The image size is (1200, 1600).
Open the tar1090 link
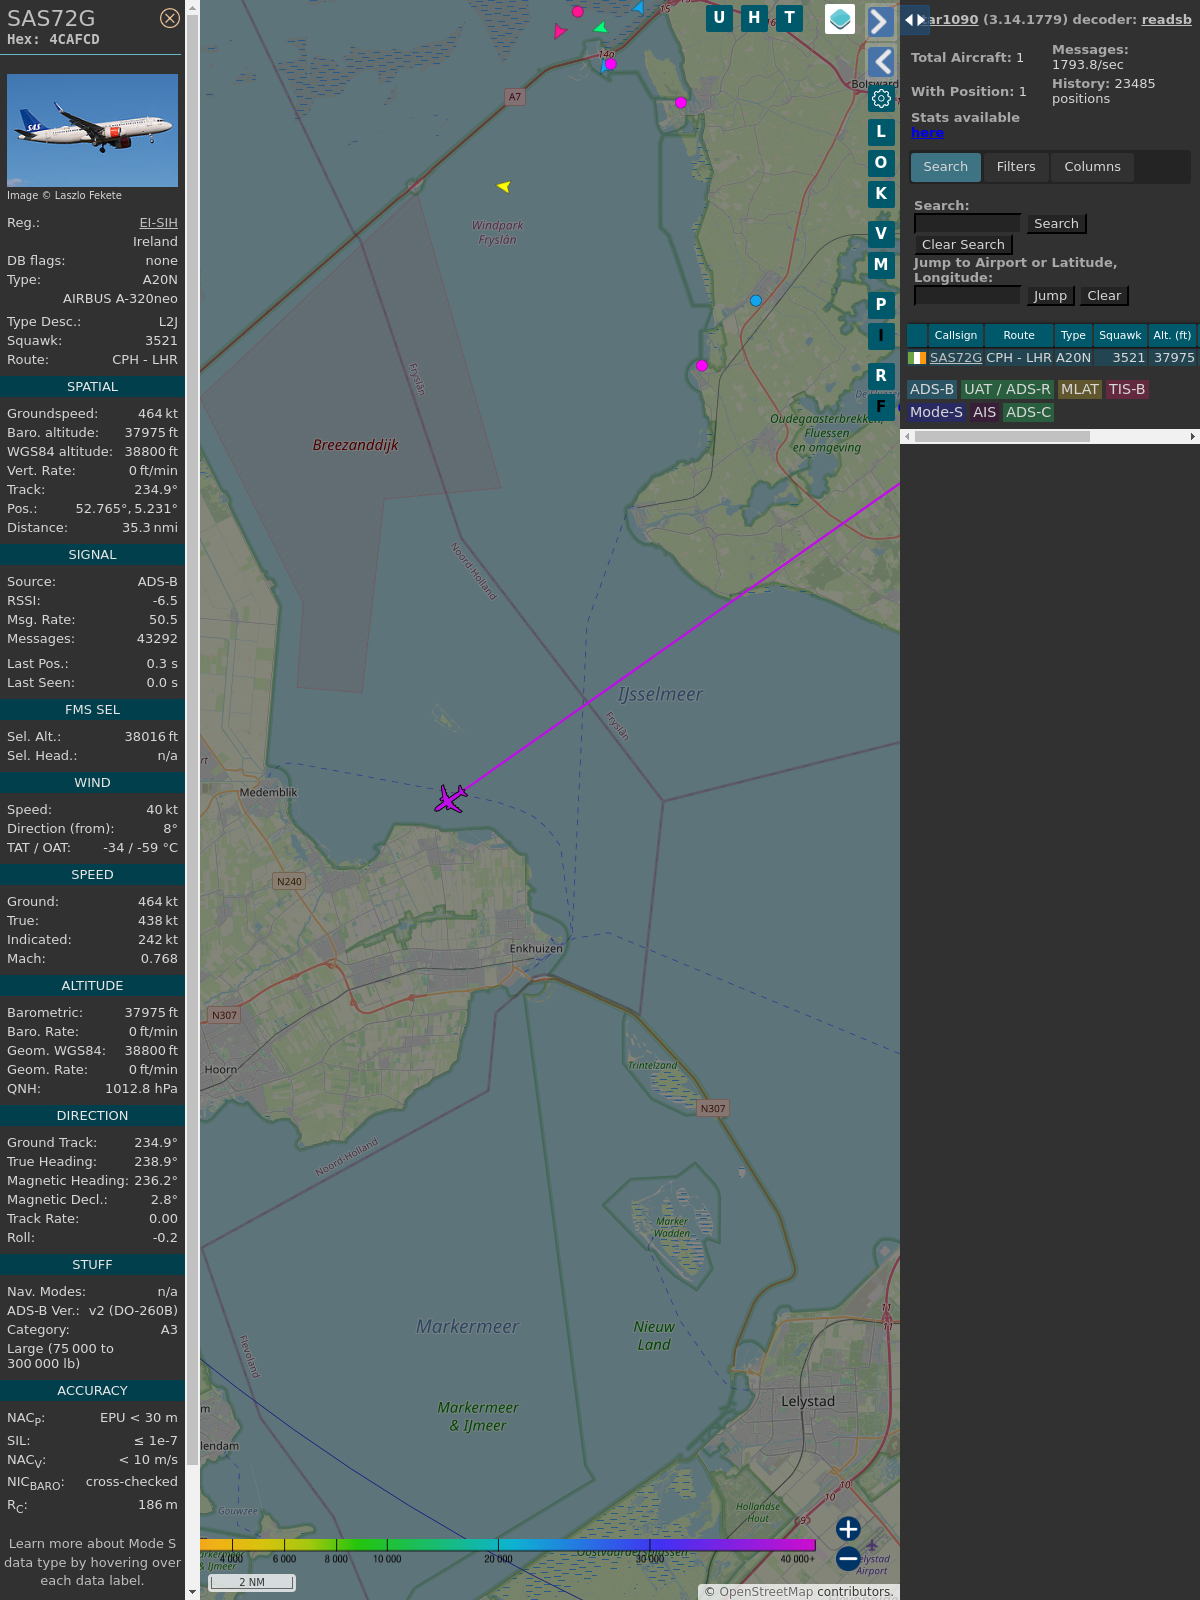pos(953,19)
